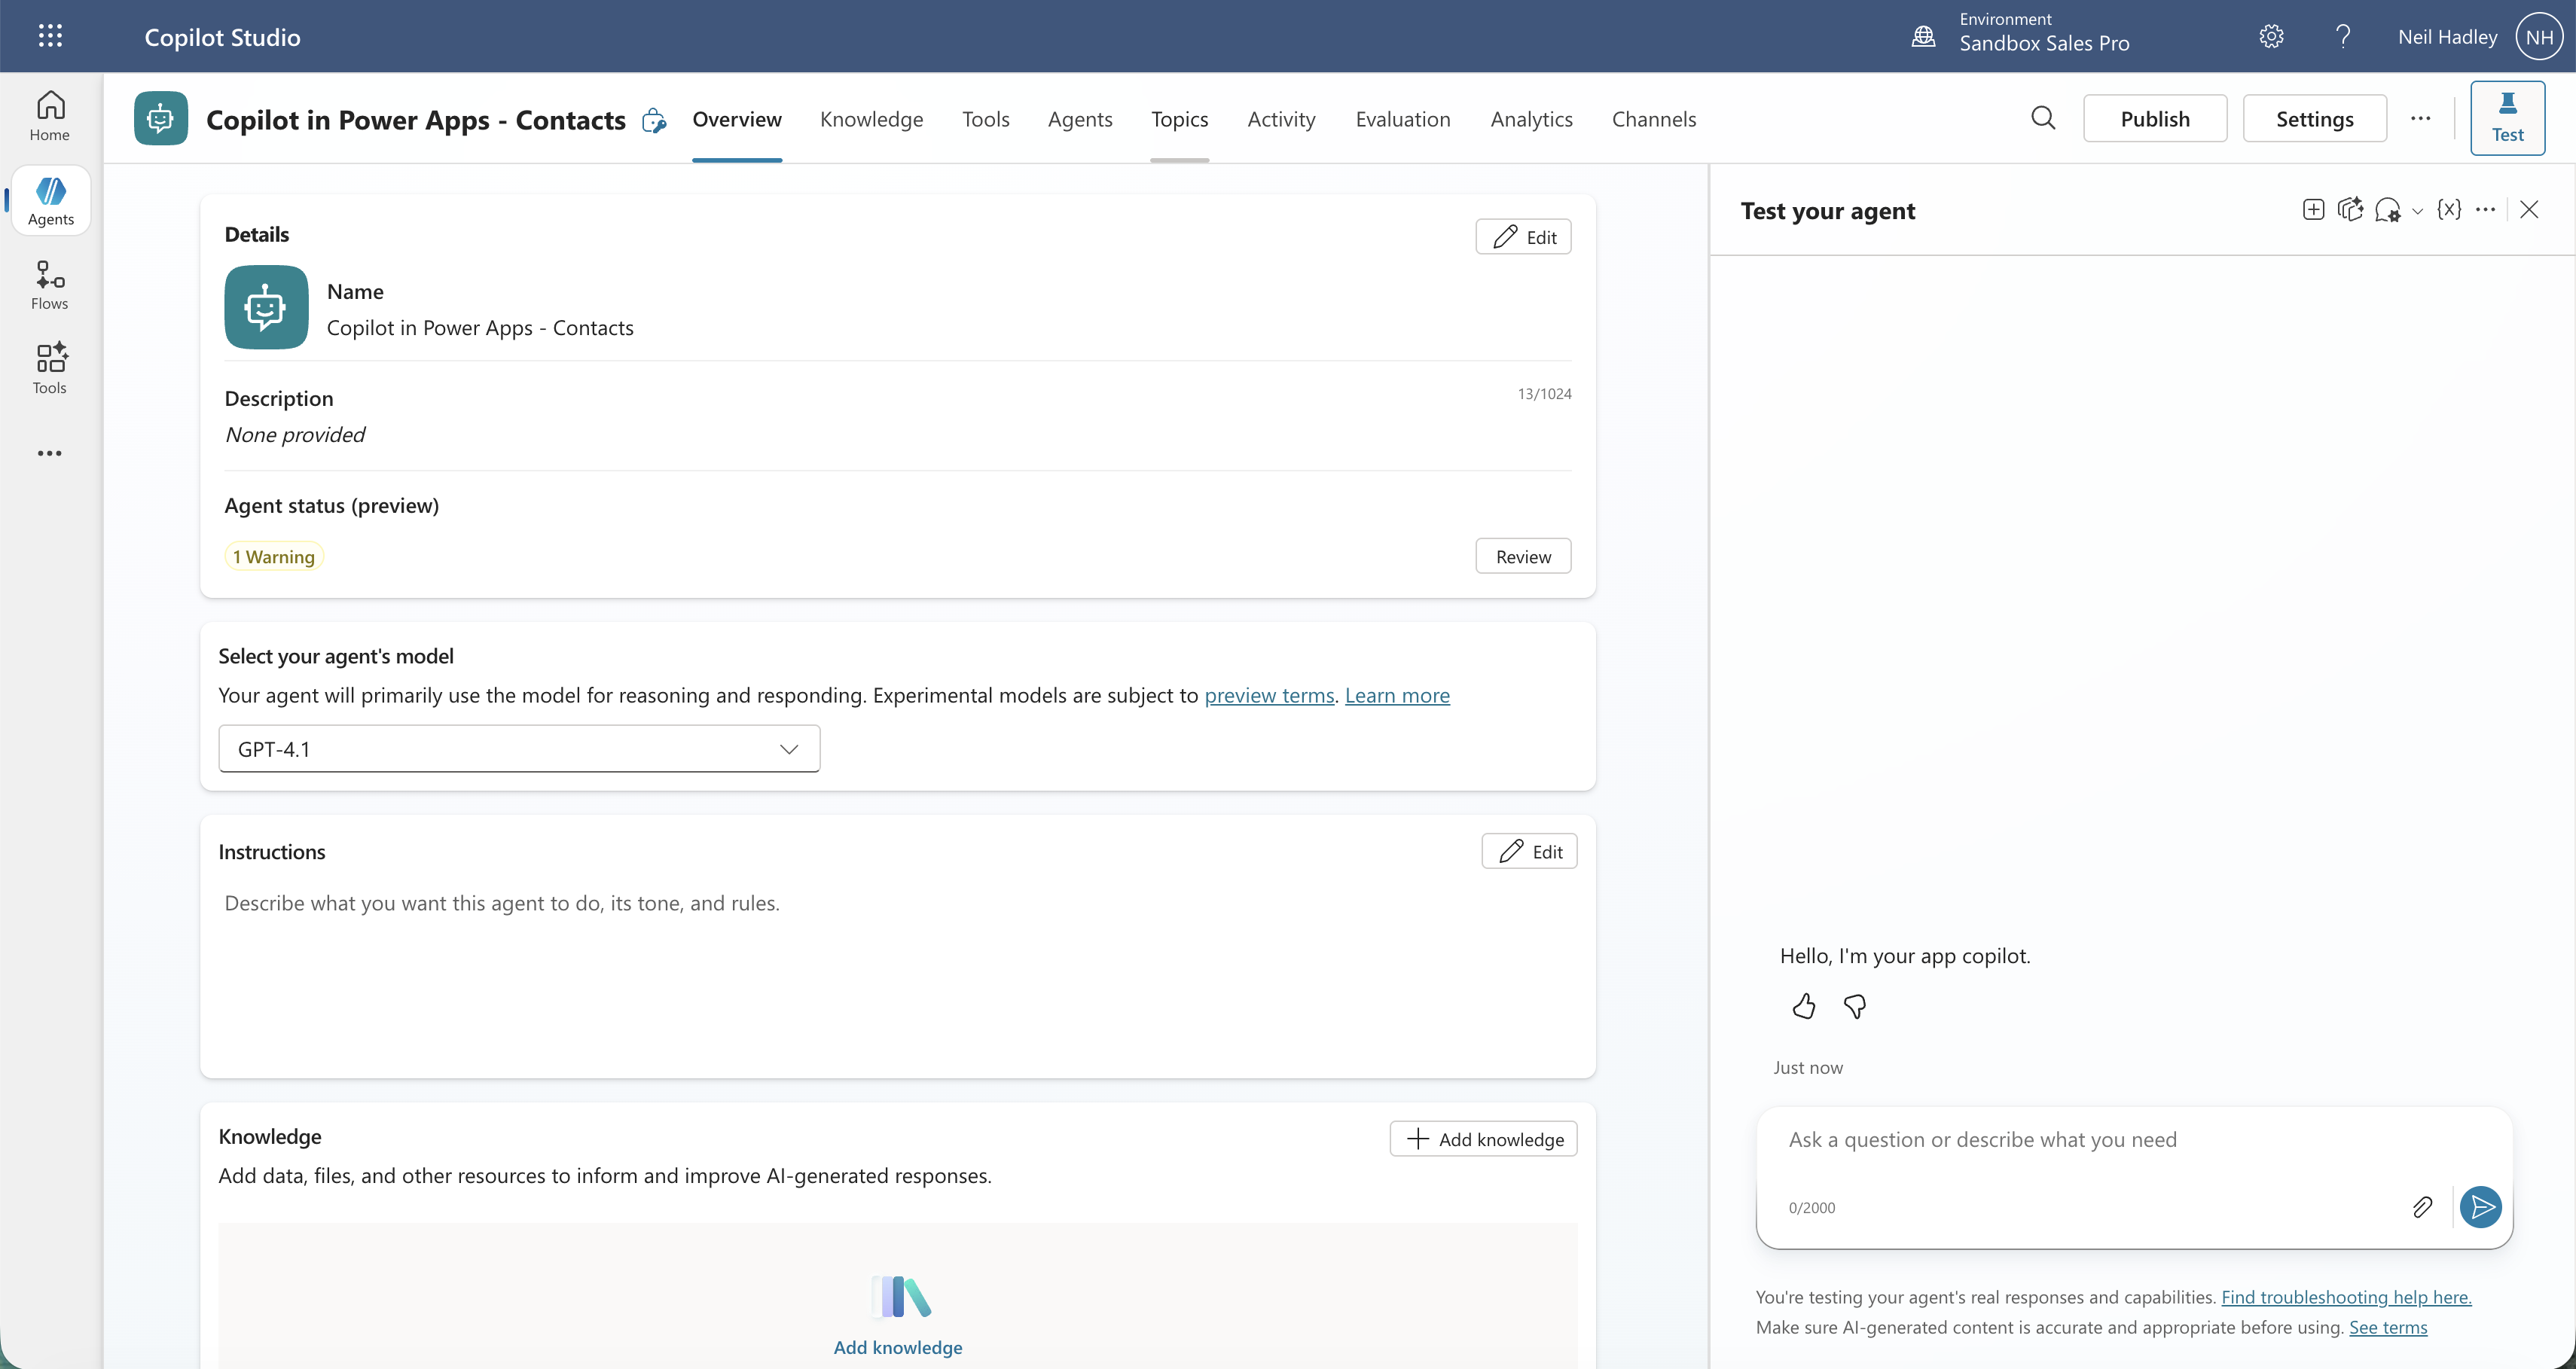Image resolution: width=2576 pixels, height=1369 pixels.
Task: Open Flows in the left sidebar
Action: pos(50,285)
